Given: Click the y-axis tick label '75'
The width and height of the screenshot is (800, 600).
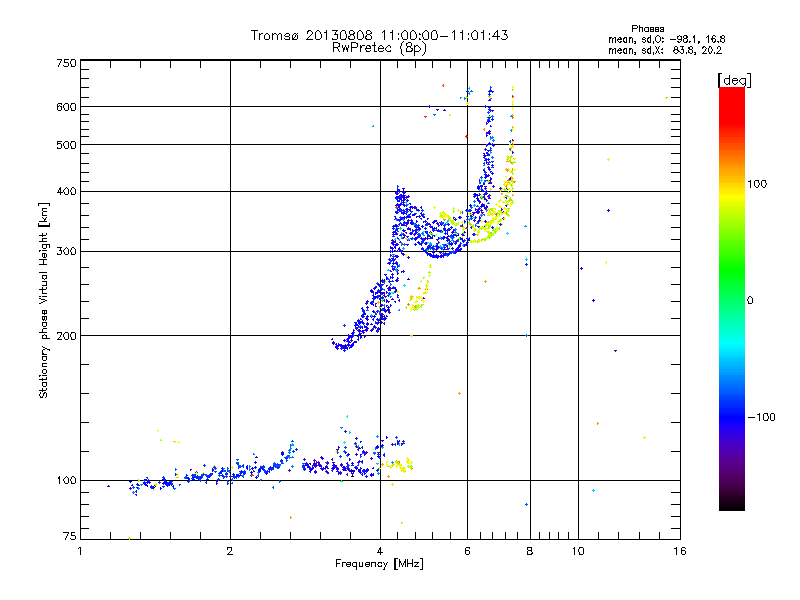Looking at the screenshot, I should point(70,536).
